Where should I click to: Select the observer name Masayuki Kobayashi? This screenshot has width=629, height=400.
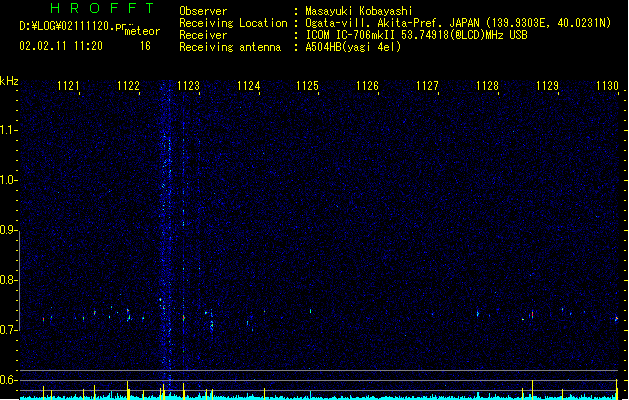coord(359,11)
